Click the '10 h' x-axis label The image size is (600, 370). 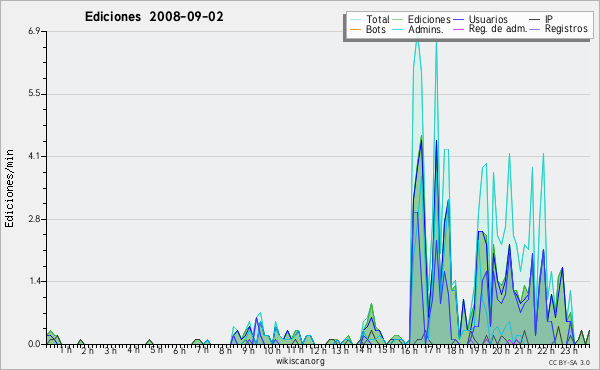tap(272, 350)
